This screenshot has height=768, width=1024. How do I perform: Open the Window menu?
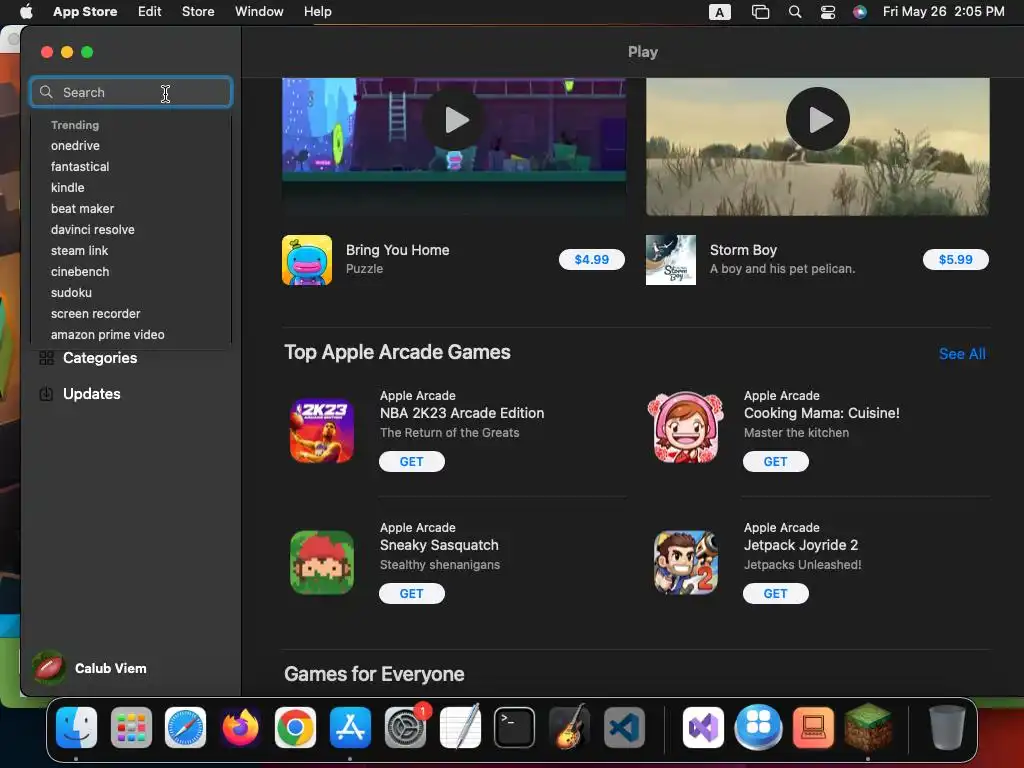click(259, 12)
